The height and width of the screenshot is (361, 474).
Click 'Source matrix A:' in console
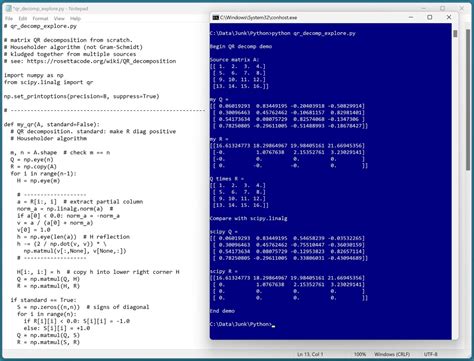tap(234, 60)
